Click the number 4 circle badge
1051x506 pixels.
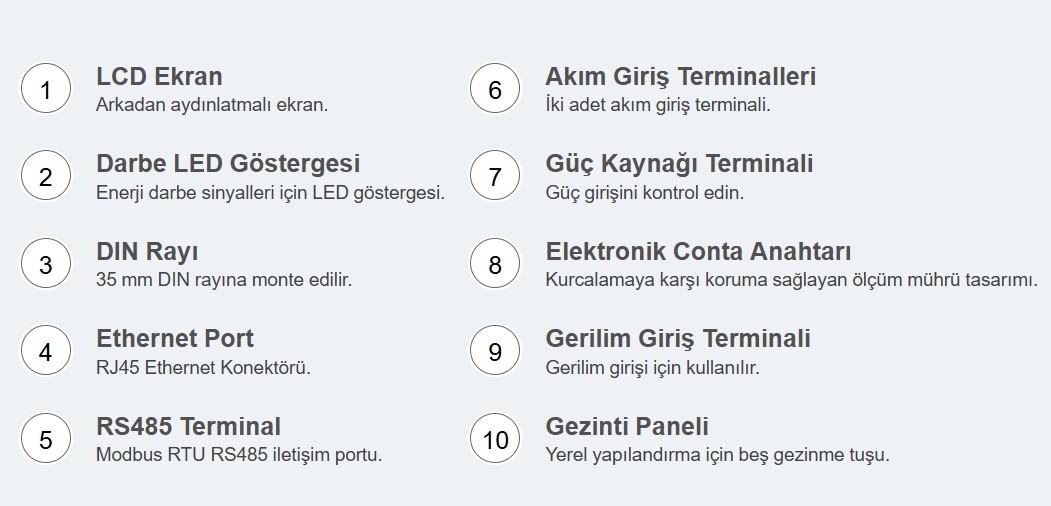(45, 352)
